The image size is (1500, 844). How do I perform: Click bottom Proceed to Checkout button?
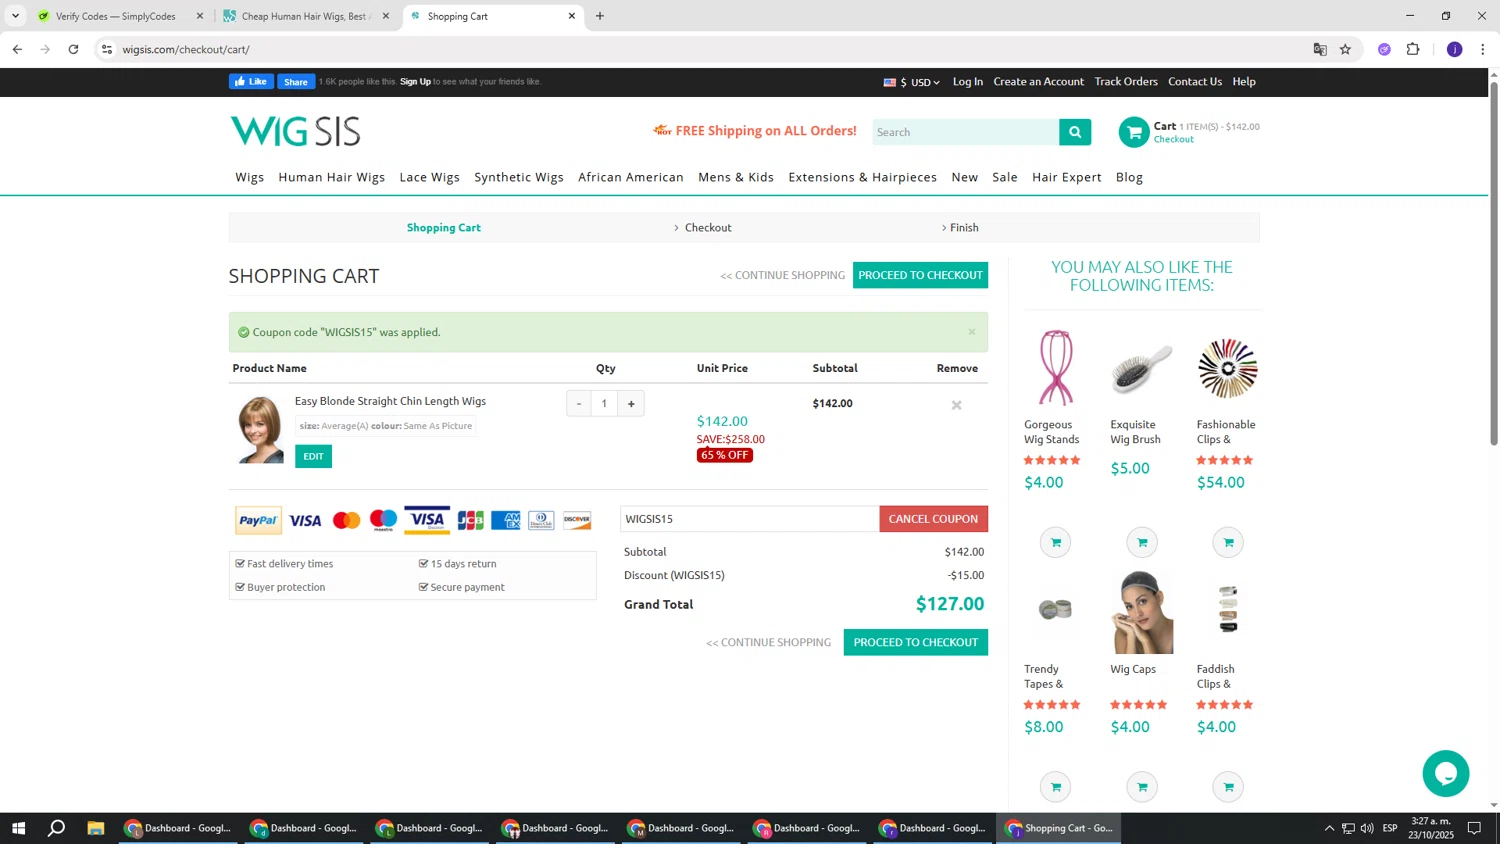point(916,642)
